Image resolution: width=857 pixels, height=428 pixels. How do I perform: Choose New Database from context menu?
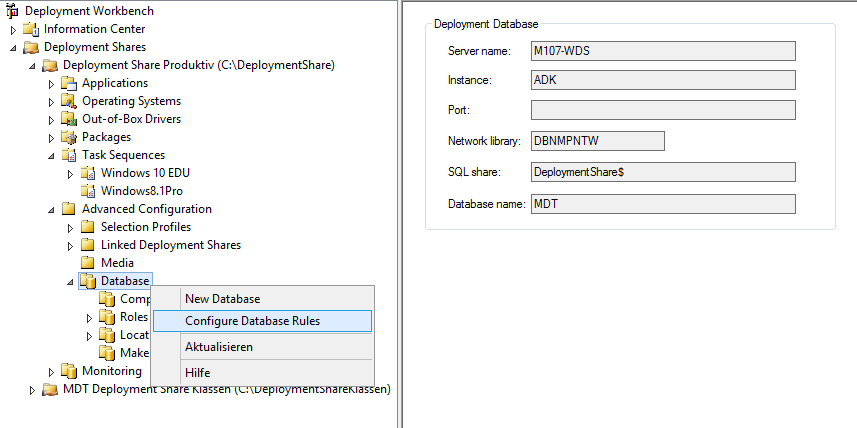click(222, 299)
